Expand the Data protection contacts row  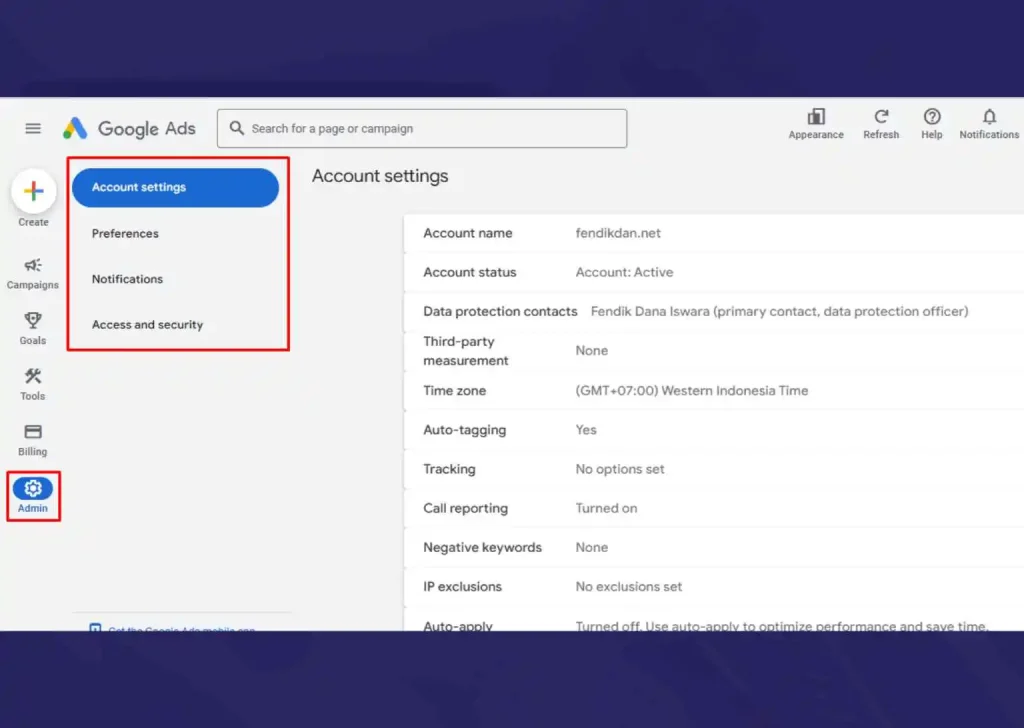click(x=714, y=311)
